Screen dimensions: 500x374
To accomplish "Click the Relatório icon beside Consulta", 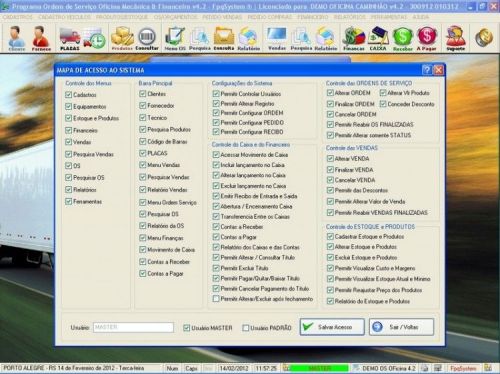I will coord(248,38).
